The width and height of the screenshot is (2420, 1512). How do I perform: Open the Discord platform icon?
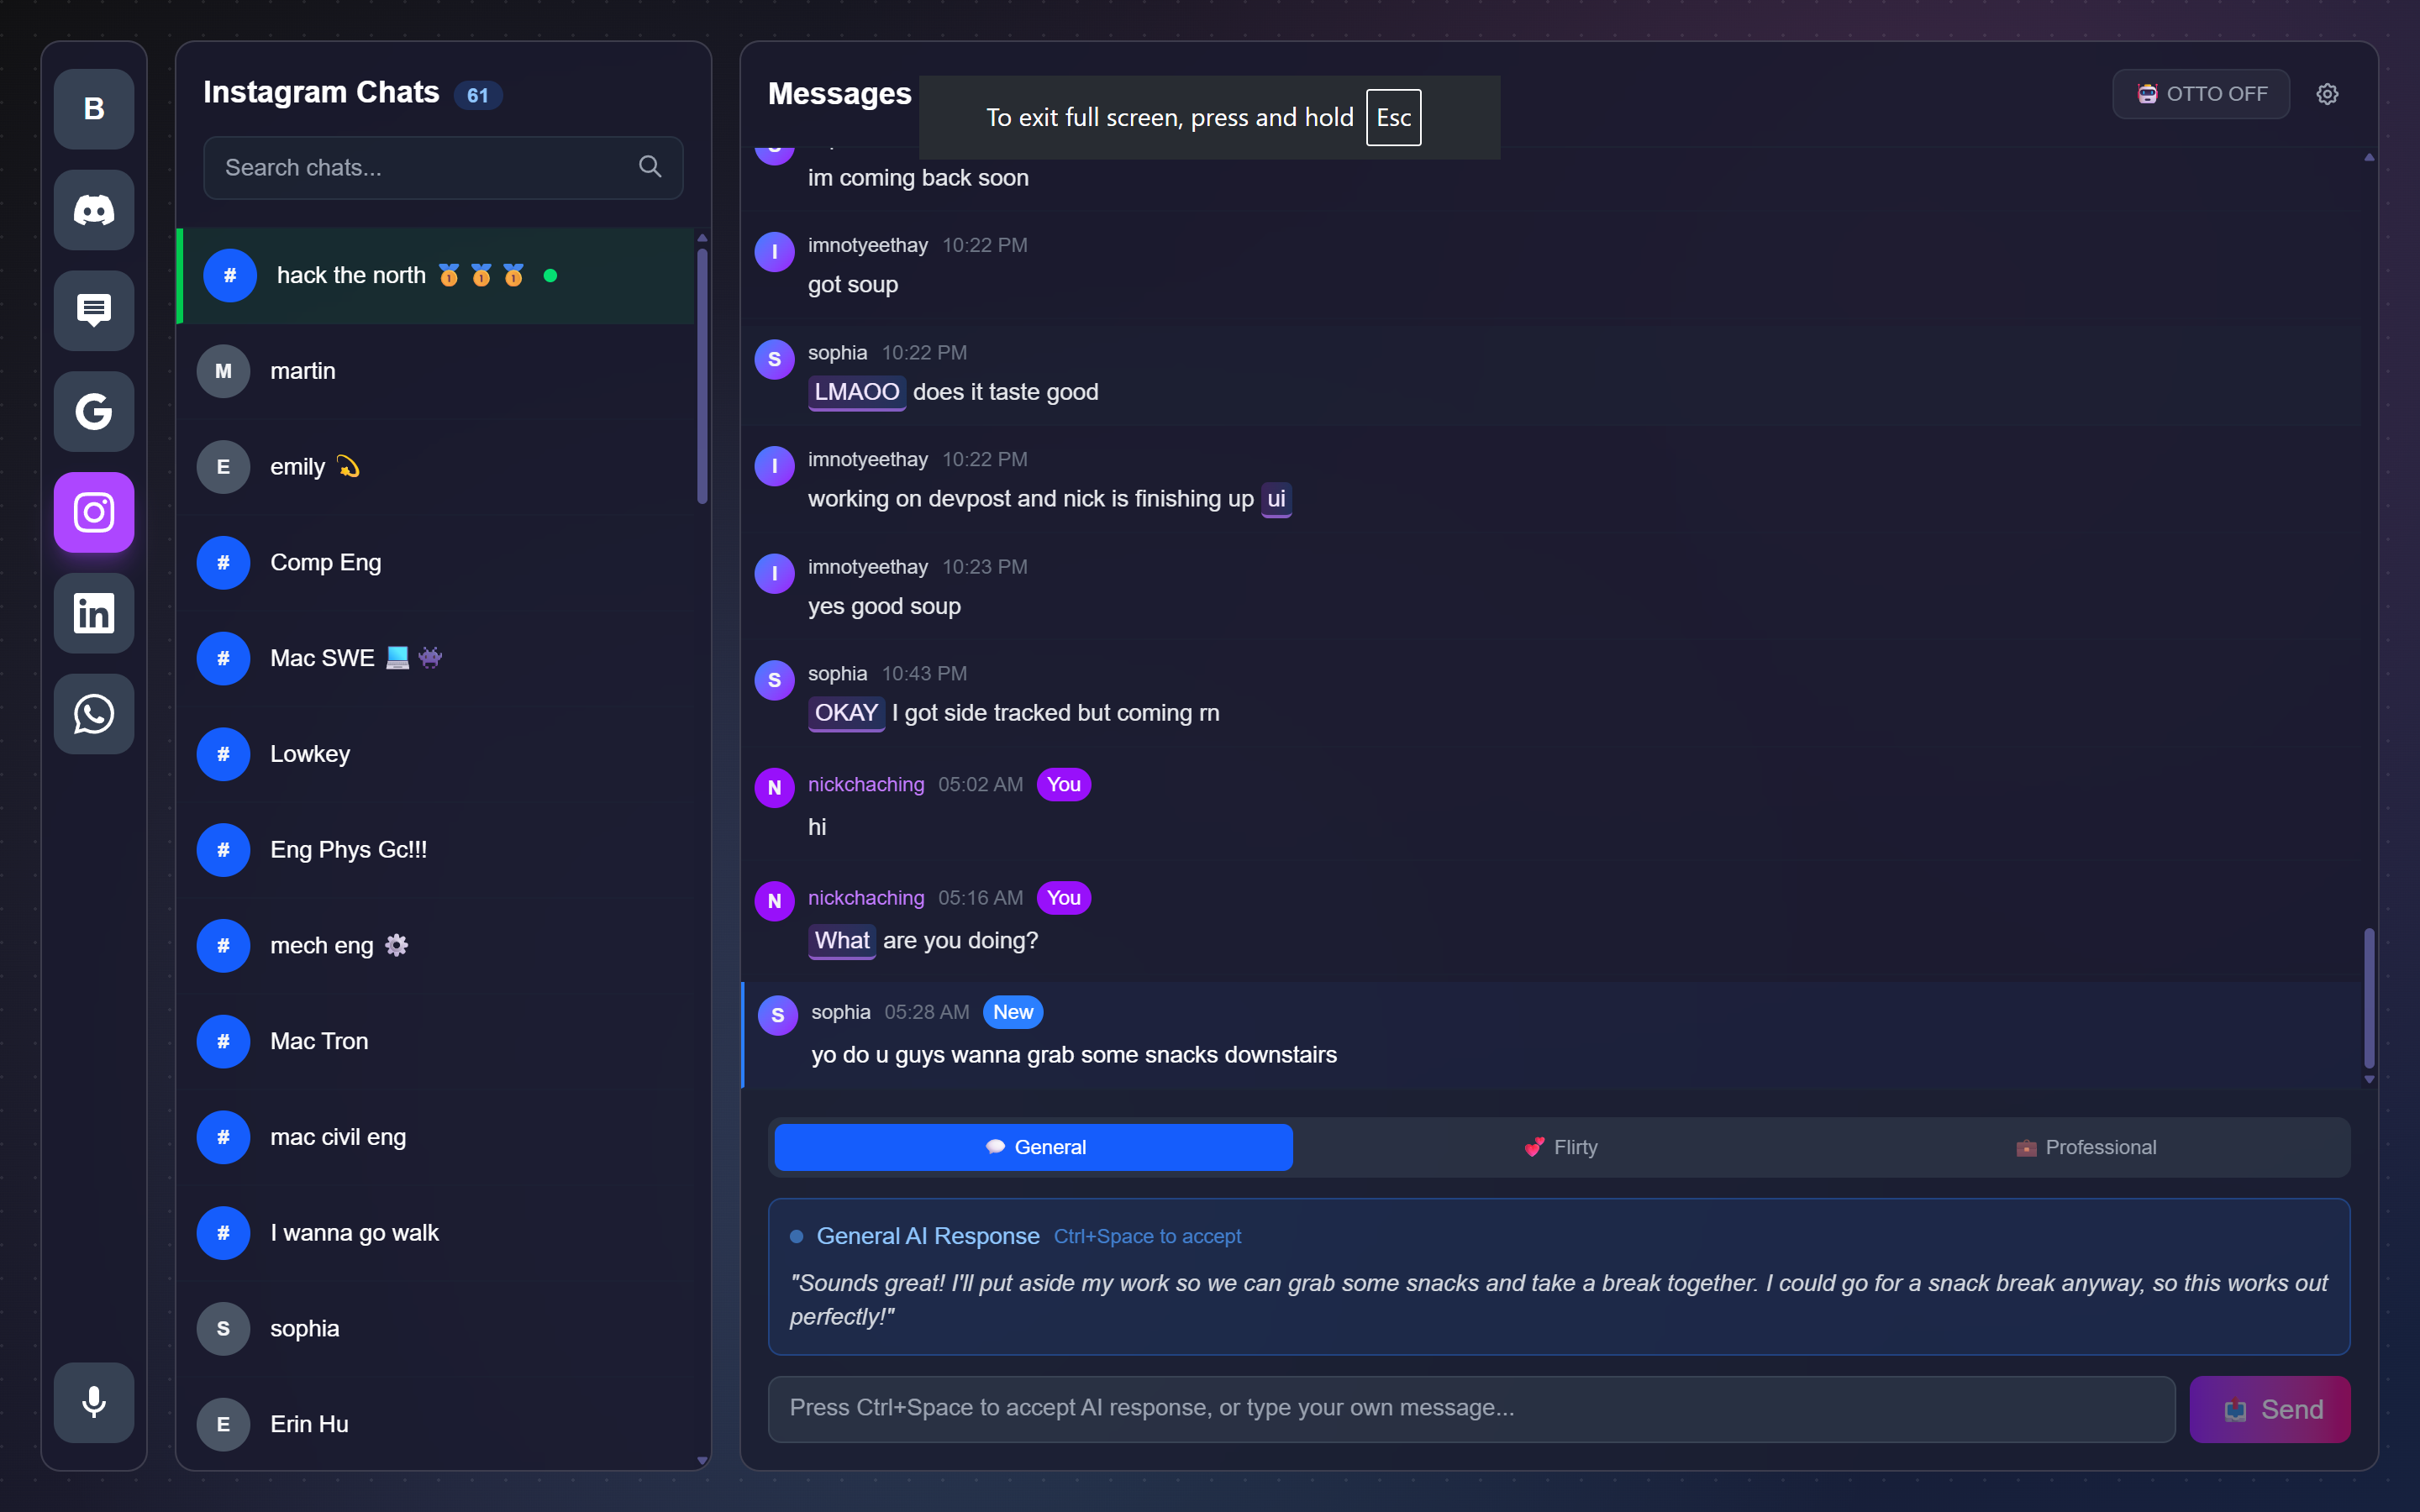coord(94,210)
